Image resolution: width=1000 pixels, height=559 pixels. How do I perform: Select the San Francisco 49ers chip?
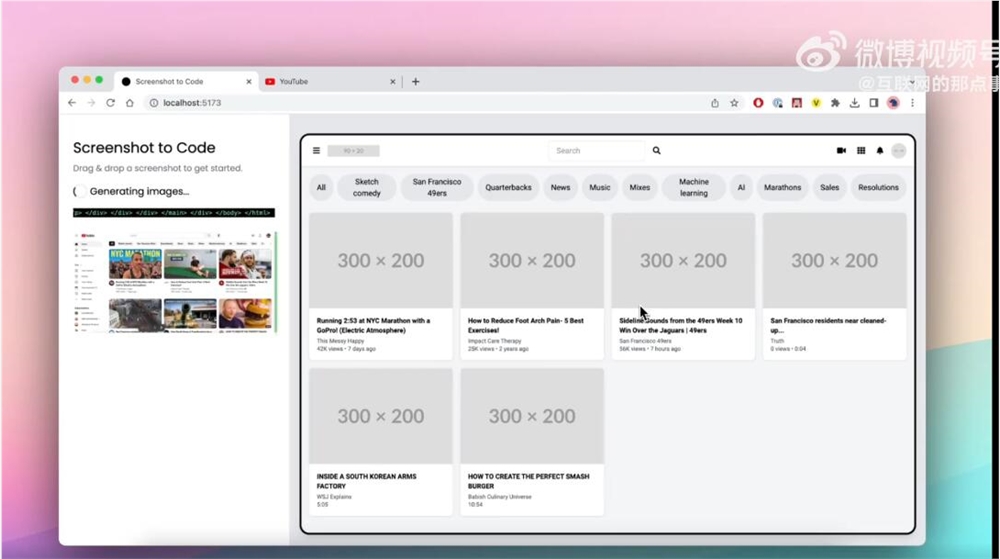(x=437, y=187)
